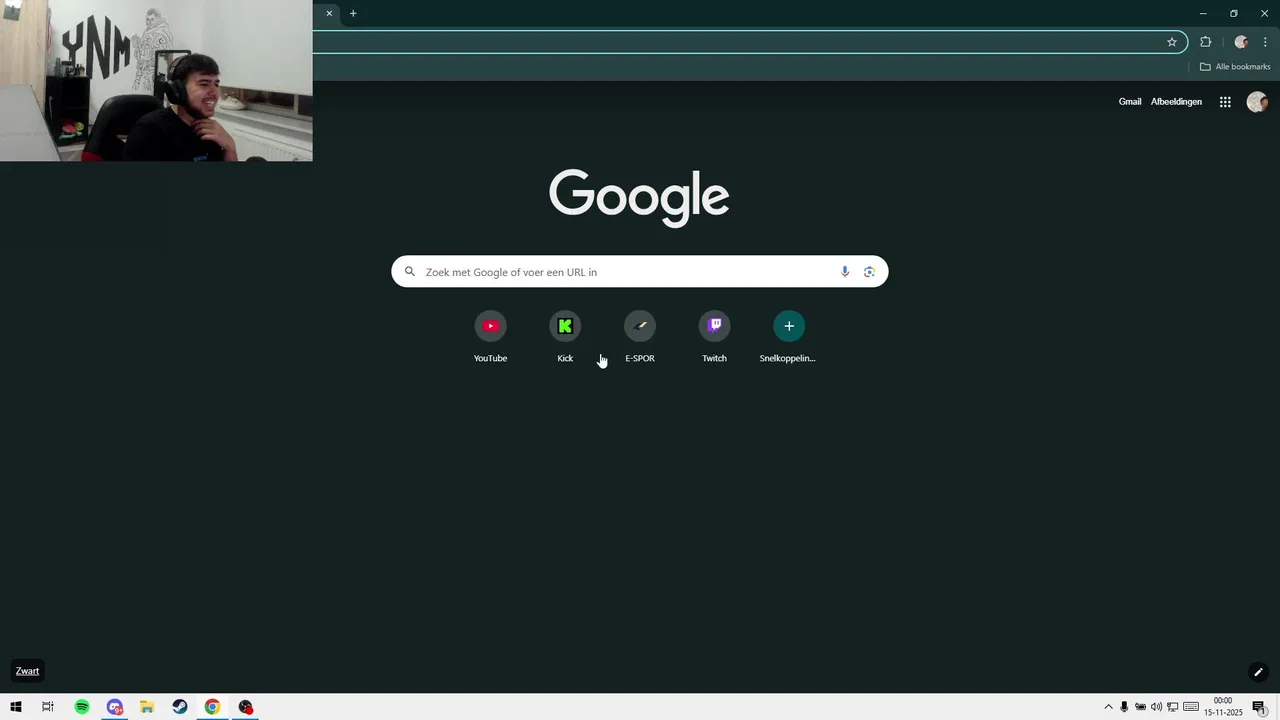
Task: Open the Google apps grid
Action: [x=1225, y=102]
